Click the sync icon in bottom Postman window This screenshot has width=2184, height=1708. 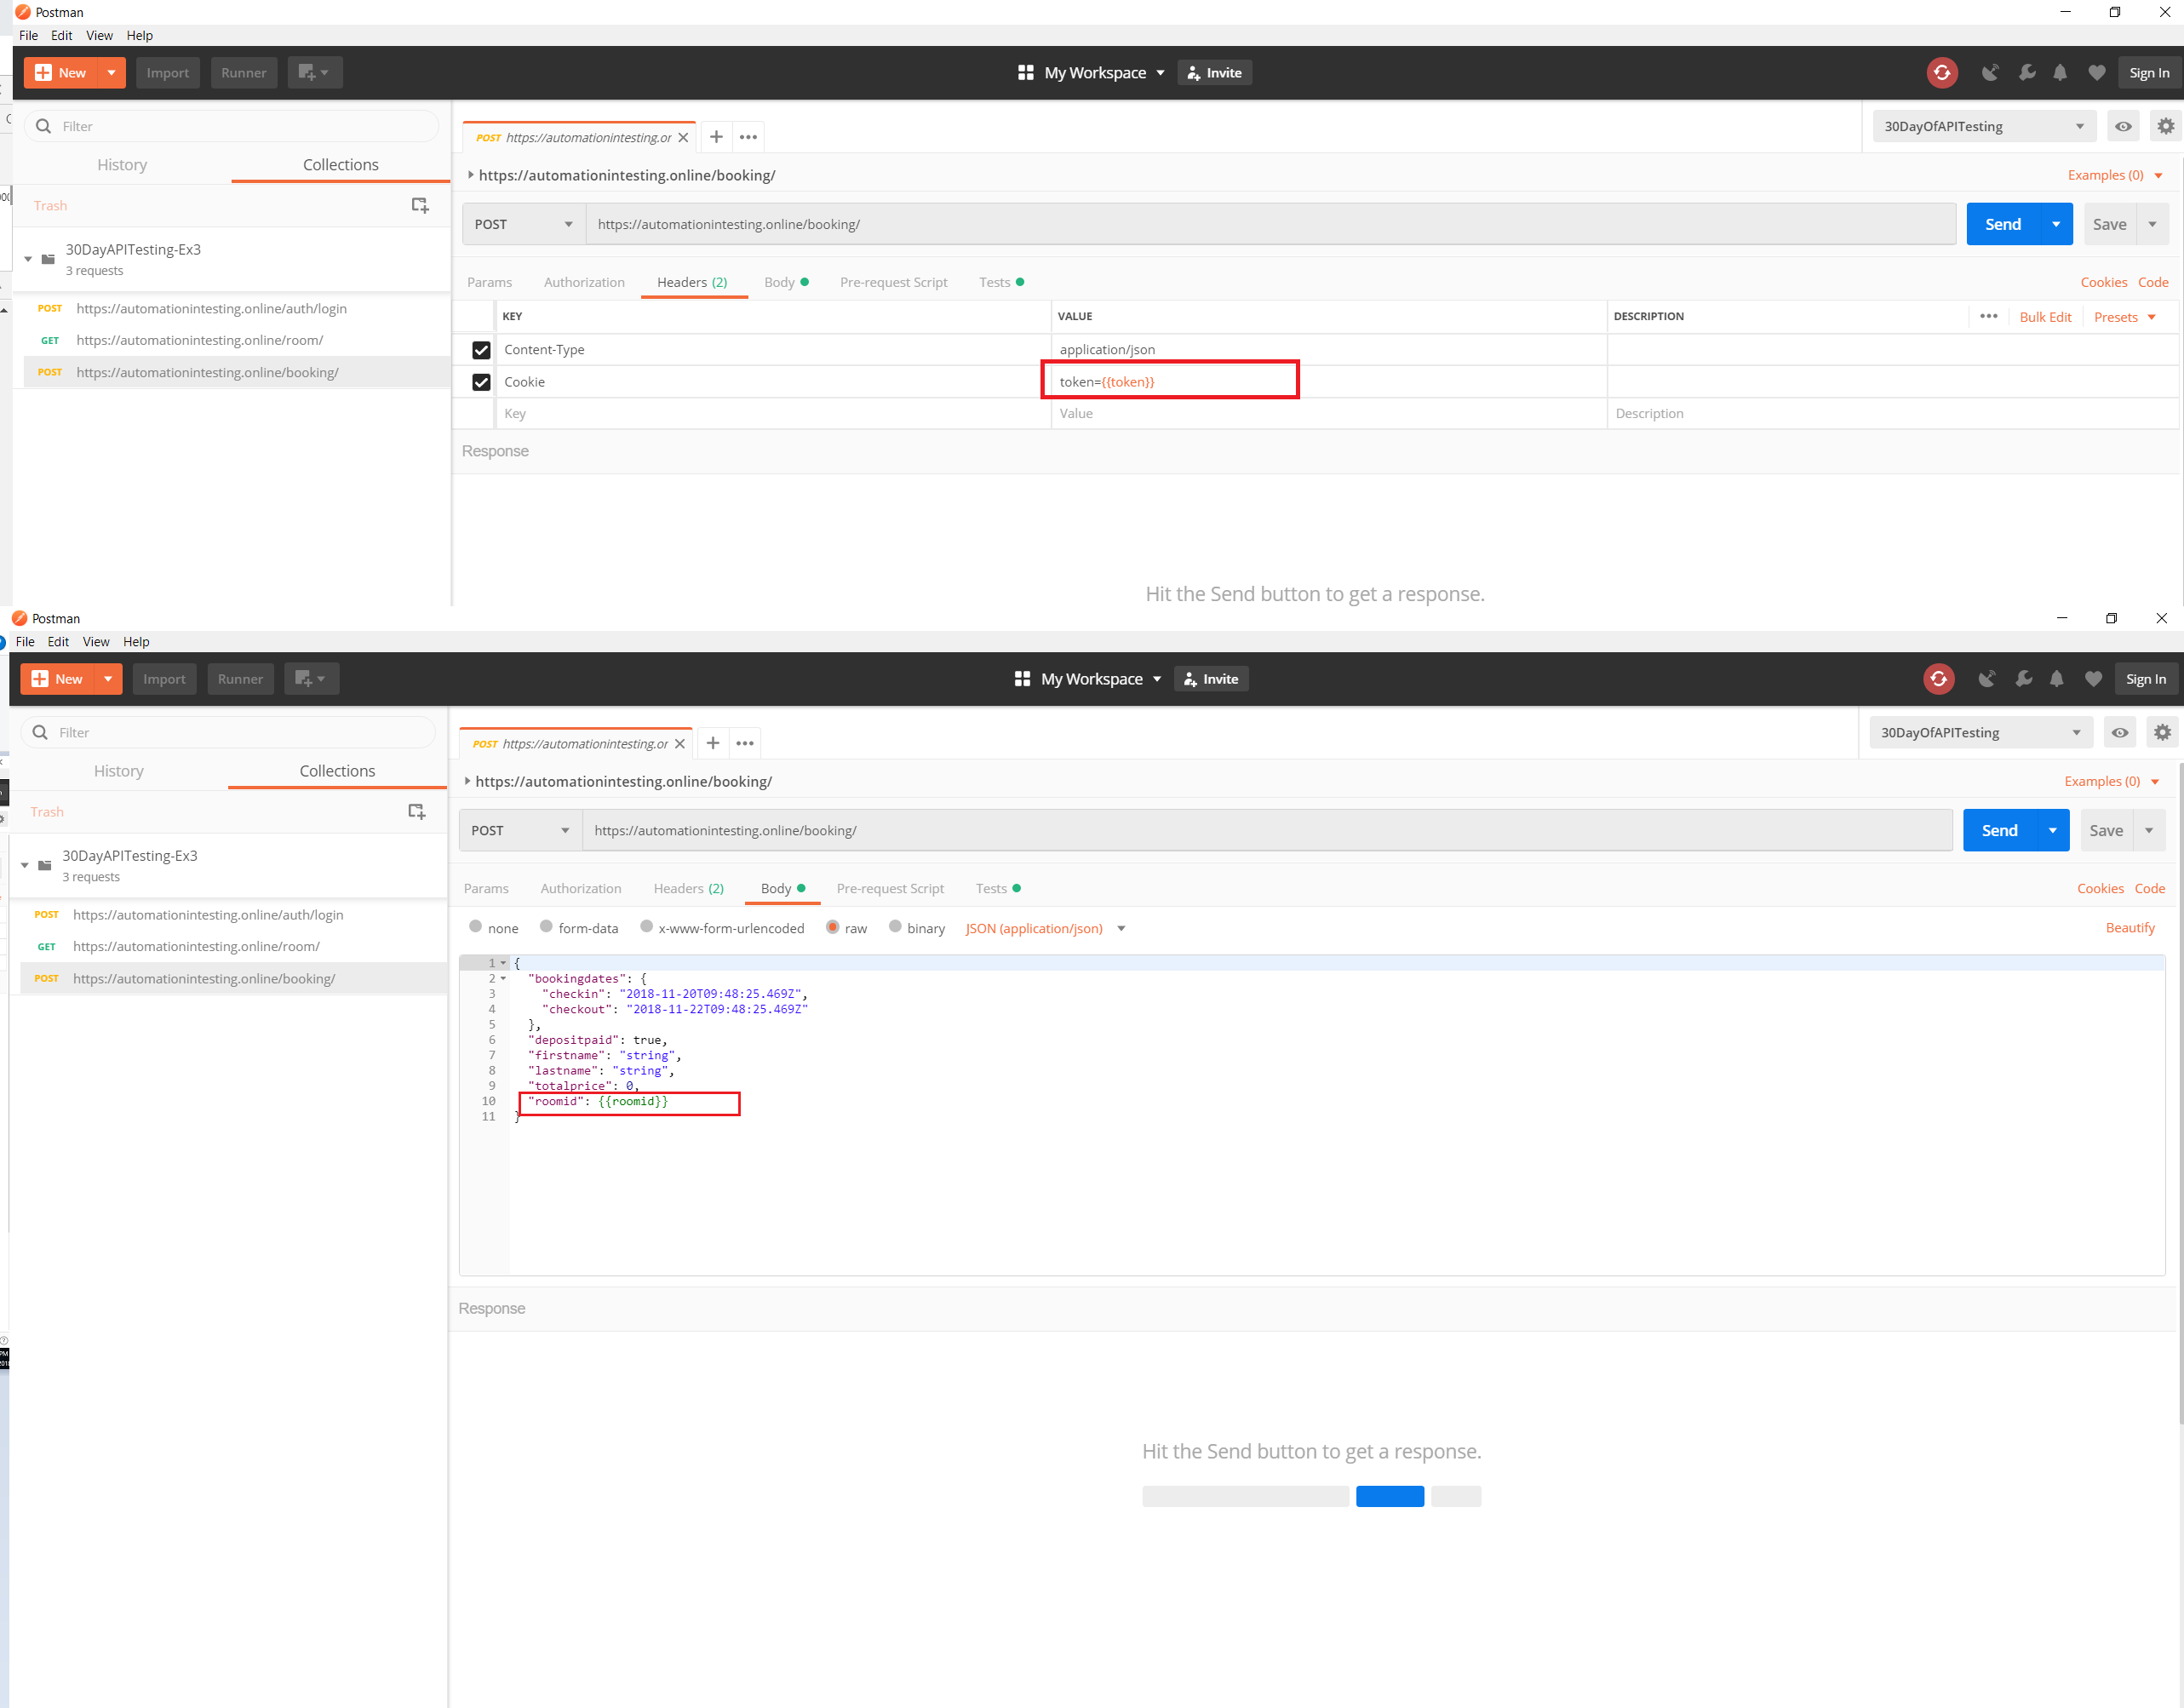(1938, 679)
